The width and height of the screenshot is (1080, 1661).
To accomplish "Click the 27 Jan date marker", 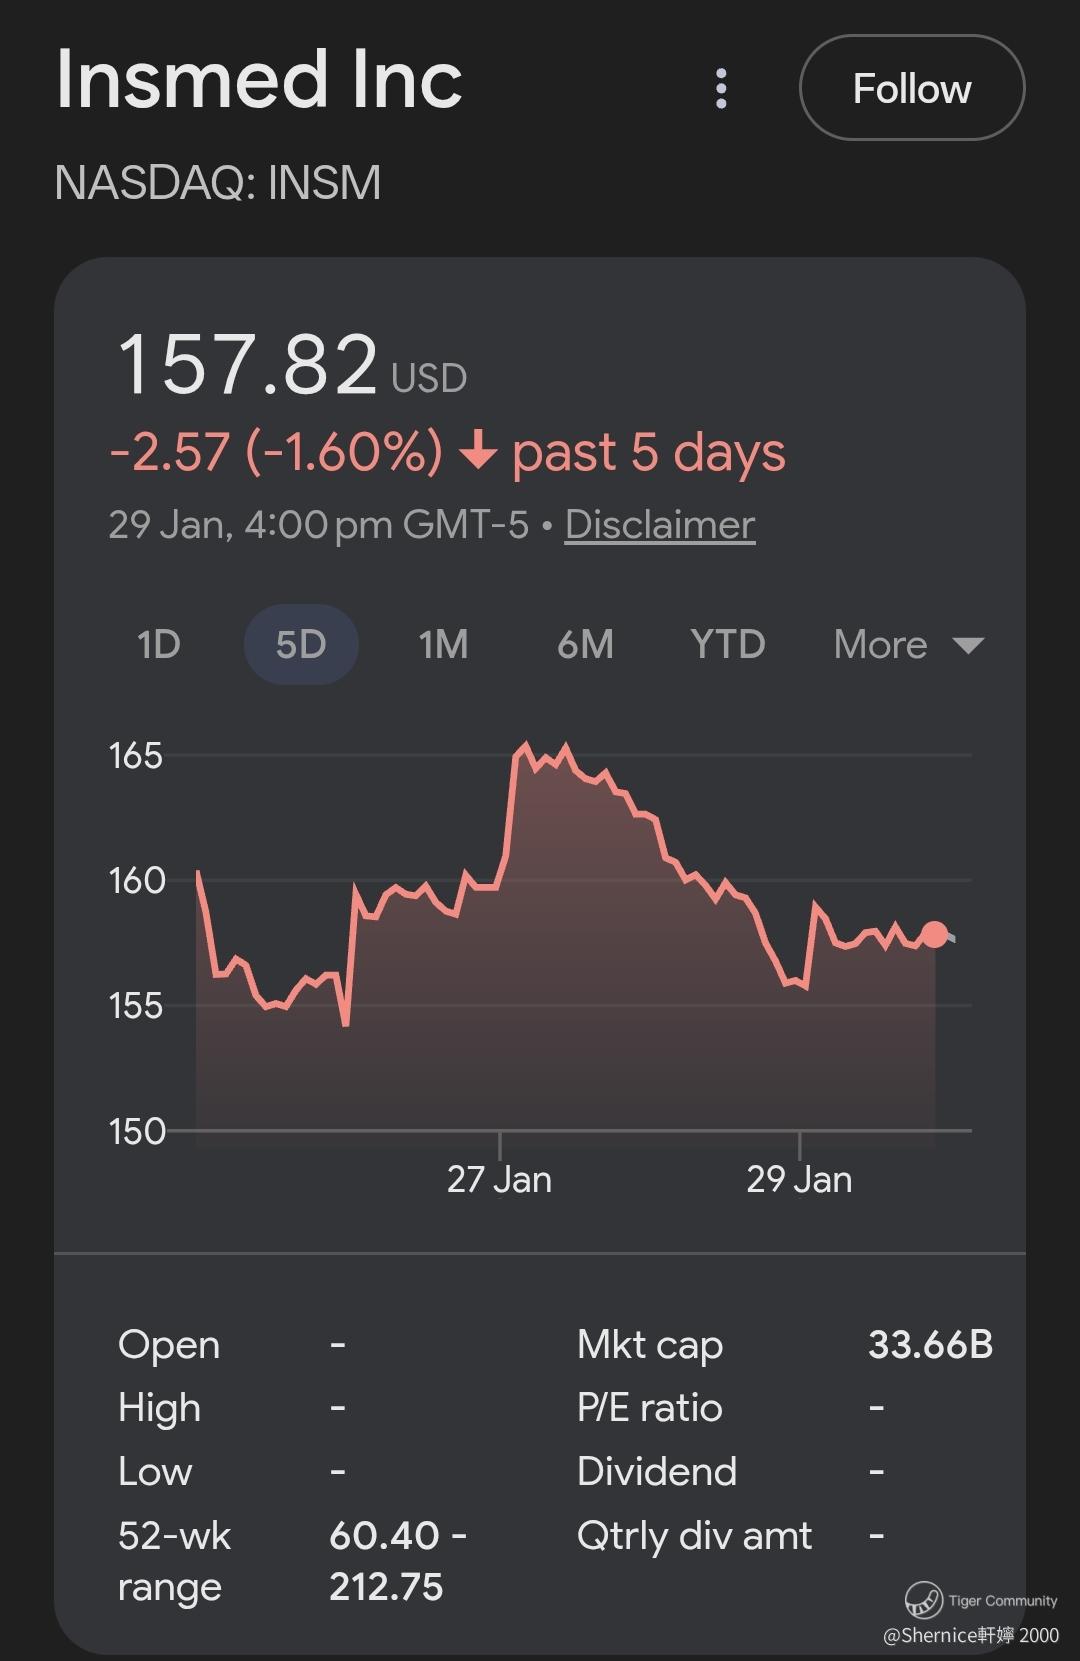I will point(499,1179).
